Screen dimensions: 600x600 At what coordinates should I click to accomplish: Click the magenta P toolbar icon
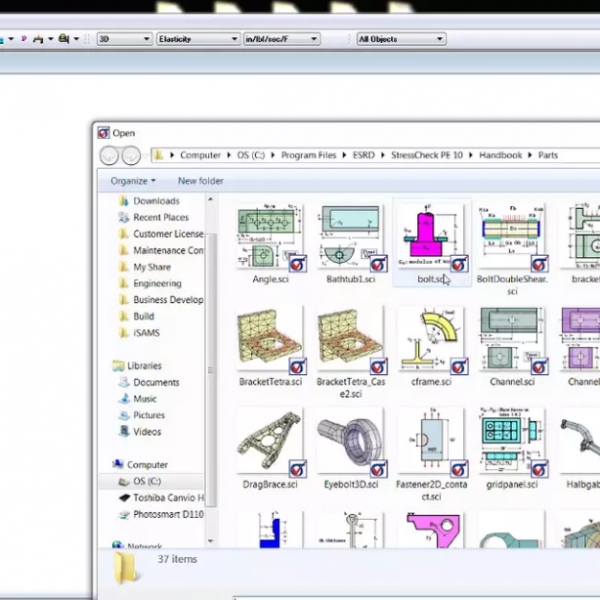(24, 39)
